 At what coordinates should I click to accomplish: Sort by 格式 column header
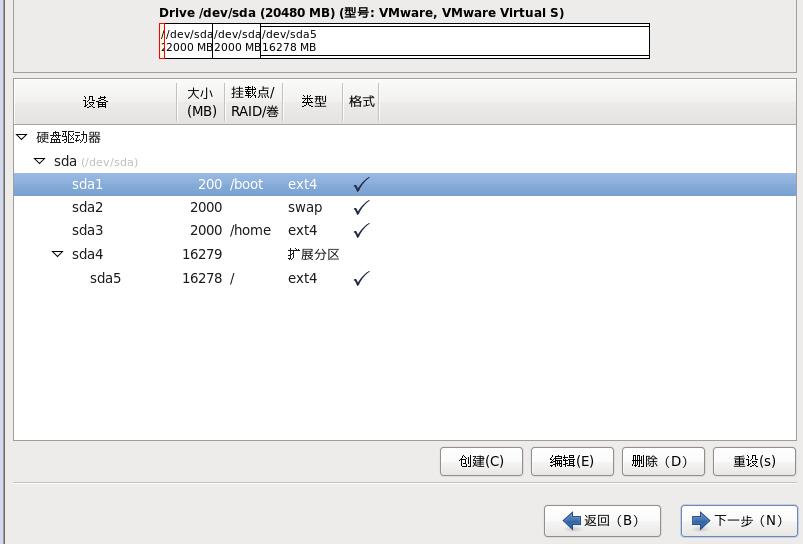coord(362,102)
